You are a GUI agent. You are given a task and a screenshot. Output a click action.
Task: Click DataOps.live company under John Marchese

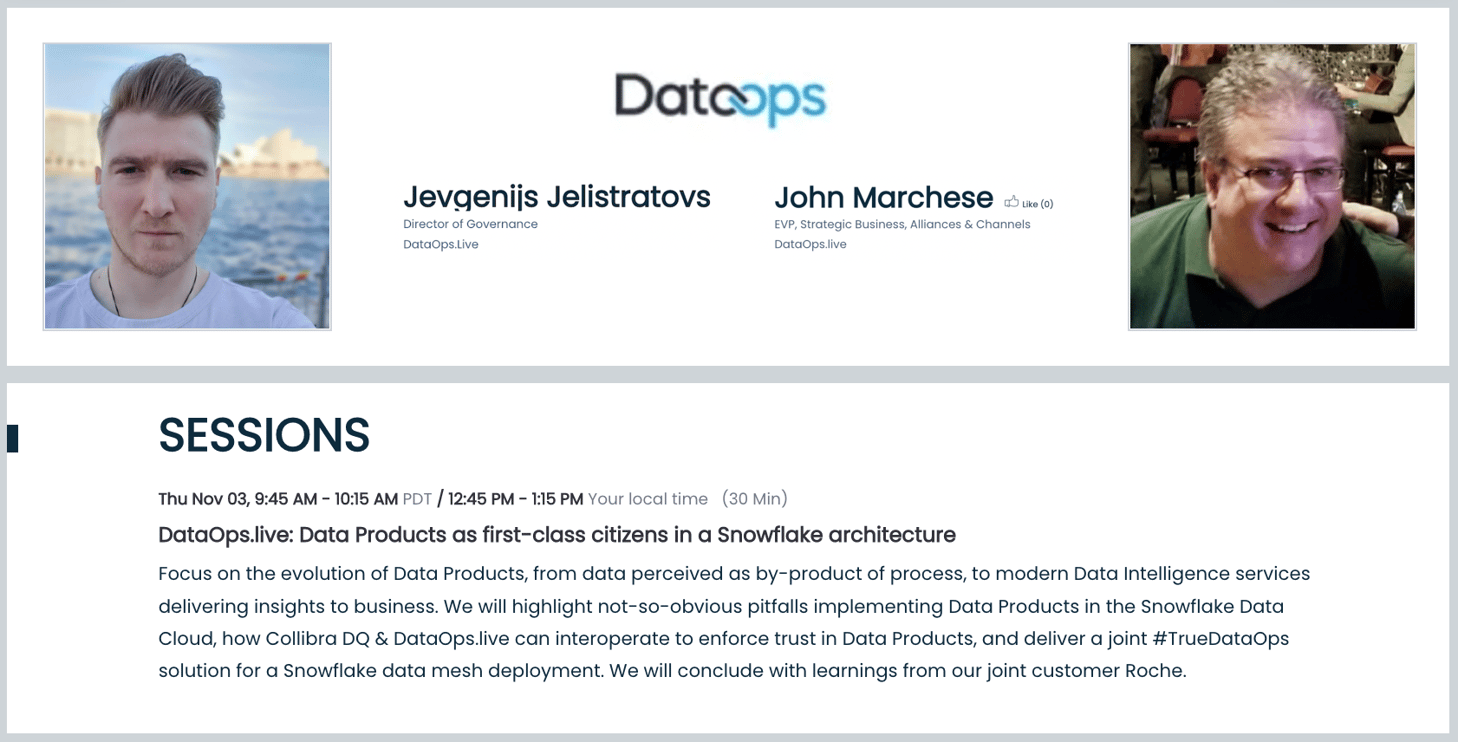pyautogui.click(x=810, y=244)
